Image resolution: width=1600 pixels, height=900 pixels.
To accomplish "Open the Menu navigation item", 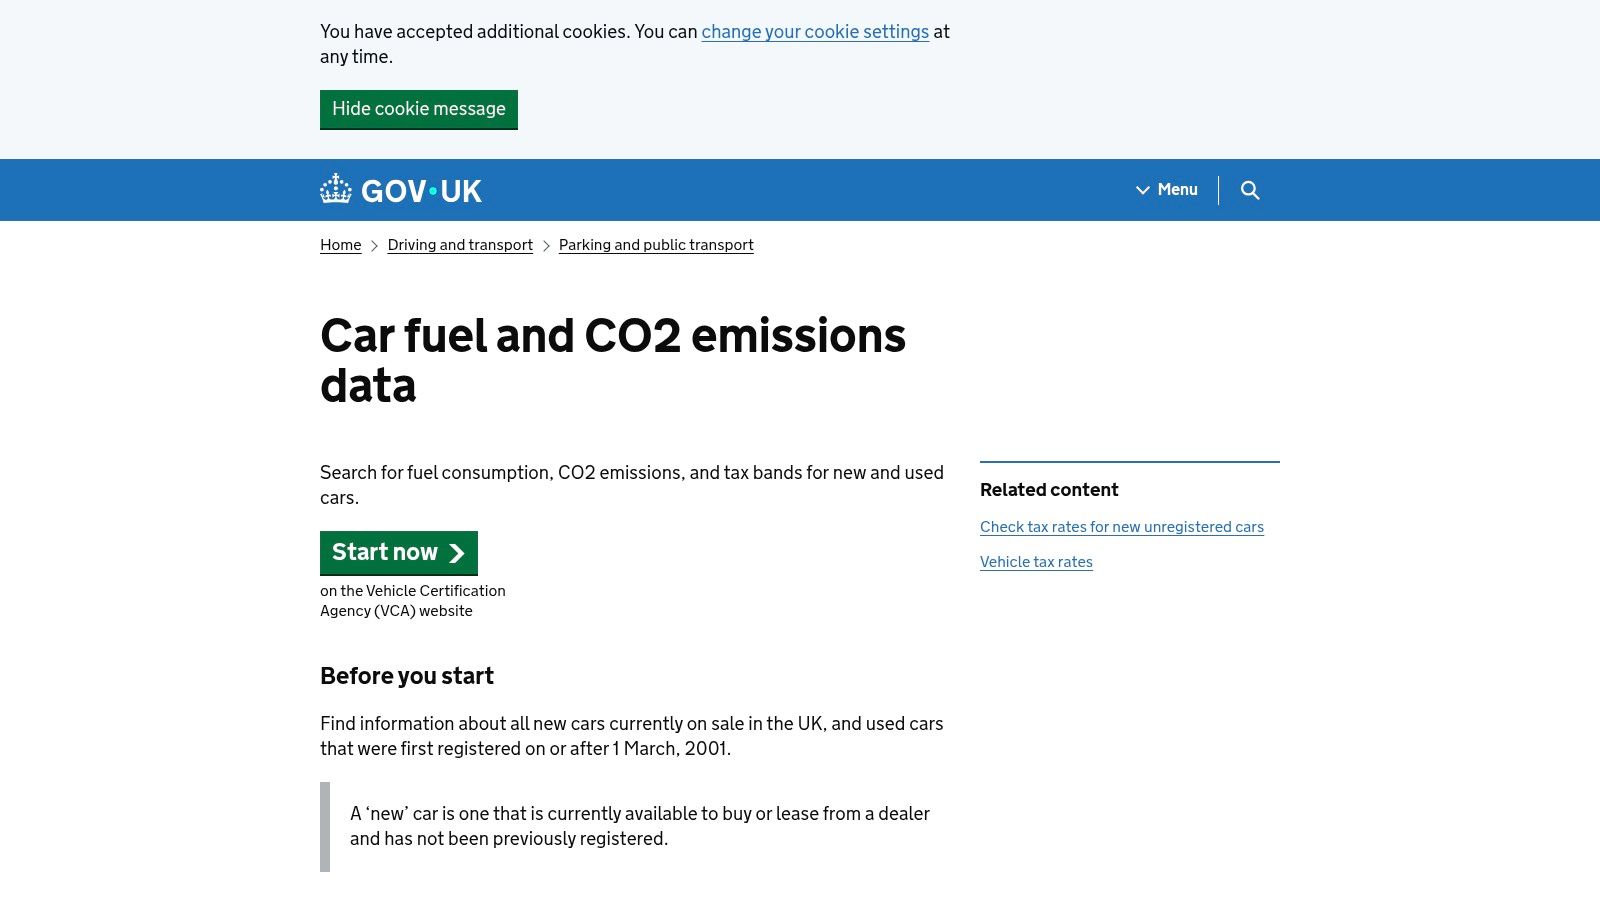I will (x=1177, y=190).
